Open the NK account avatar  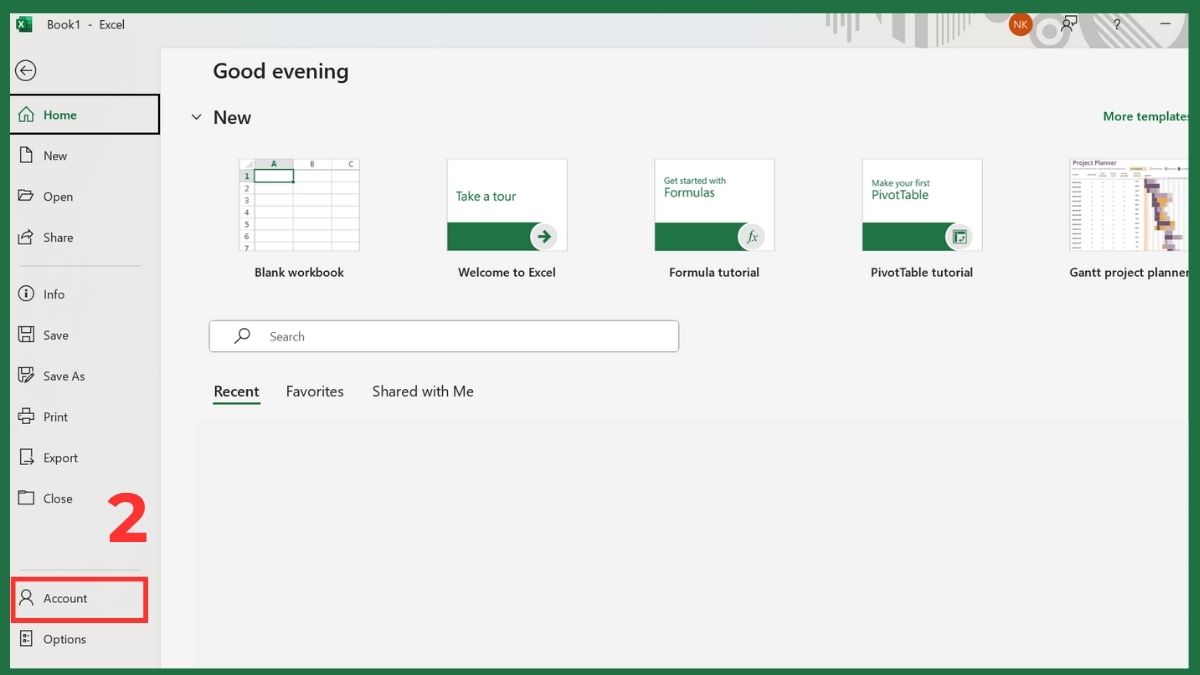pyautogui.click(x=1019, y=24)
